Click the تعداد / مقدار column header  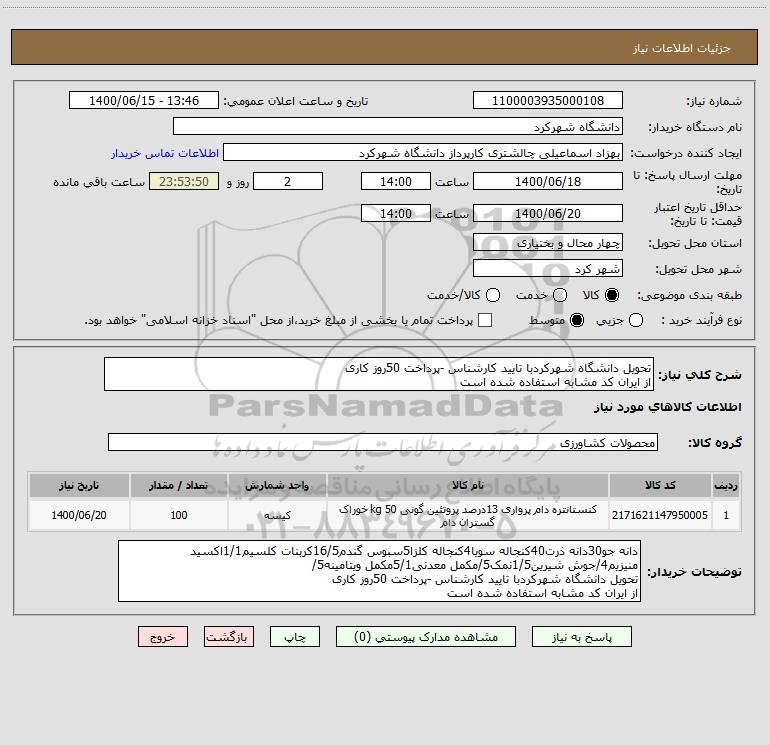(x=179, y=485)
